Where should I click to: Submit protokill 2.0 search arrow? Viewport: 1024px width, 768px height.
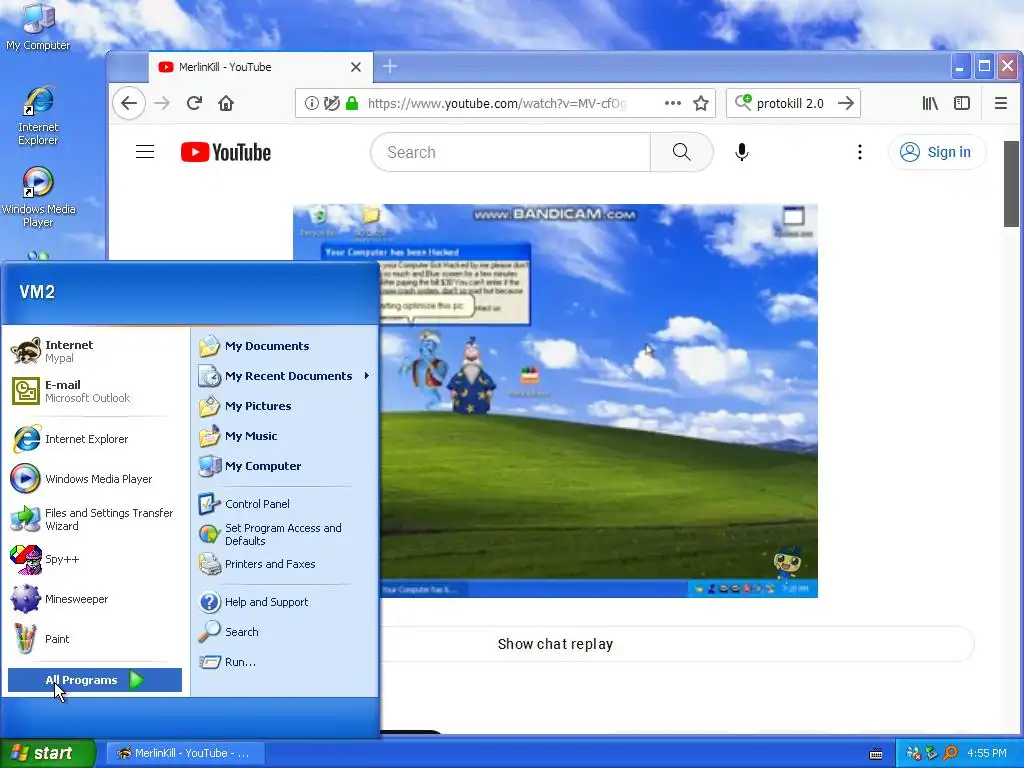[846, 103]
